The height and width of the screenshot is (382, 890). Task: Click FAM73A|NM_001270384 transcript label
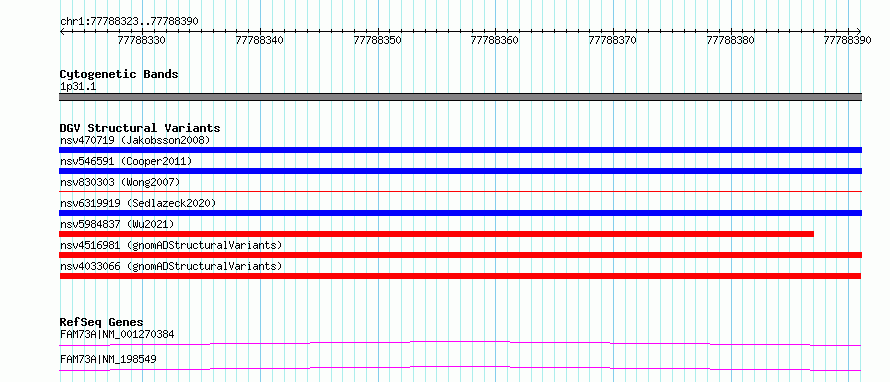click(117, 334)
